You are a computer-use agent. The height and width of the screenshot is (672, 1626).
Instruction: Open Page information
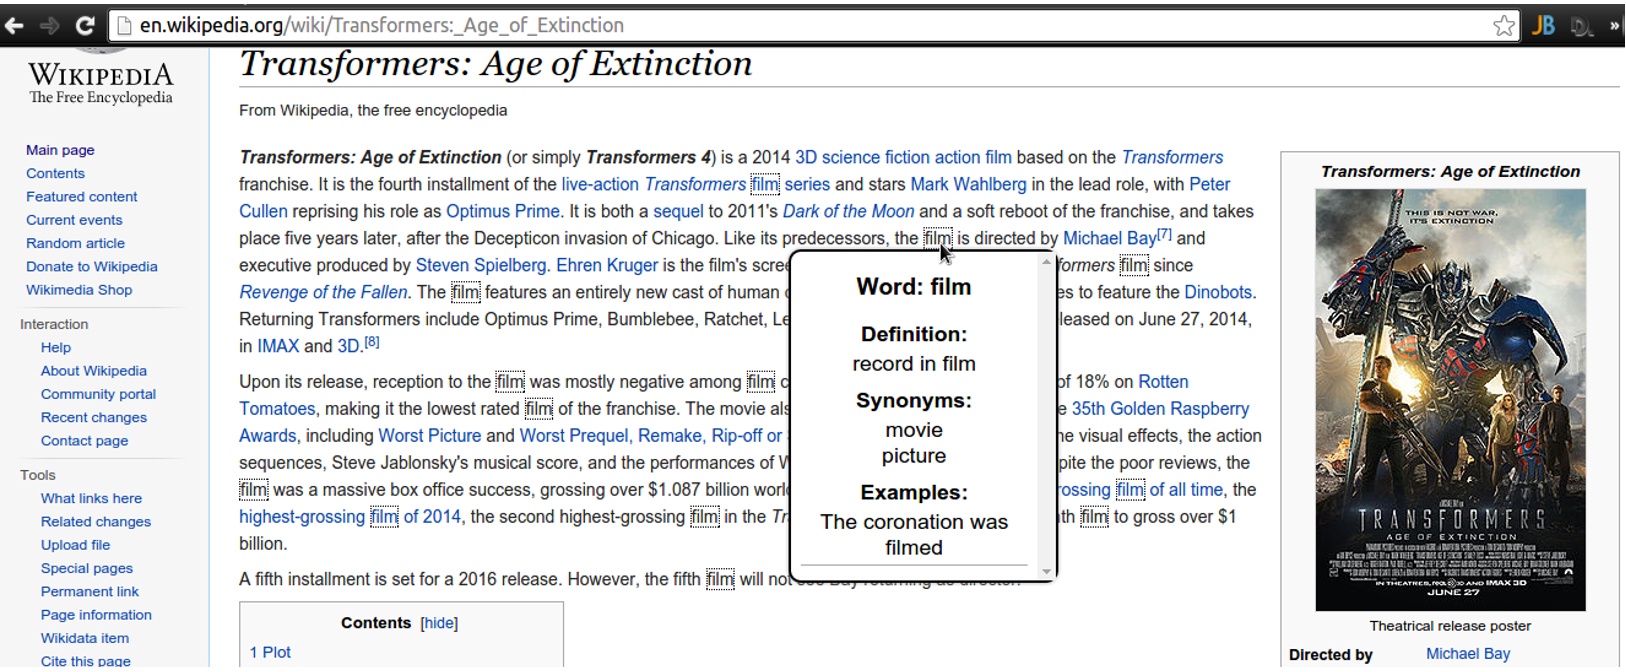coord(96,615)
